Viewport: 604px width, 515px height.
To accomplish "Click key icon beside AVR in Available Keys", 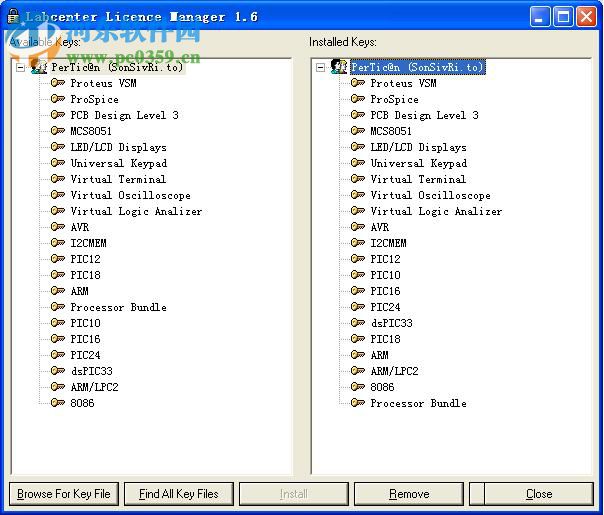I will pos(58,227).
